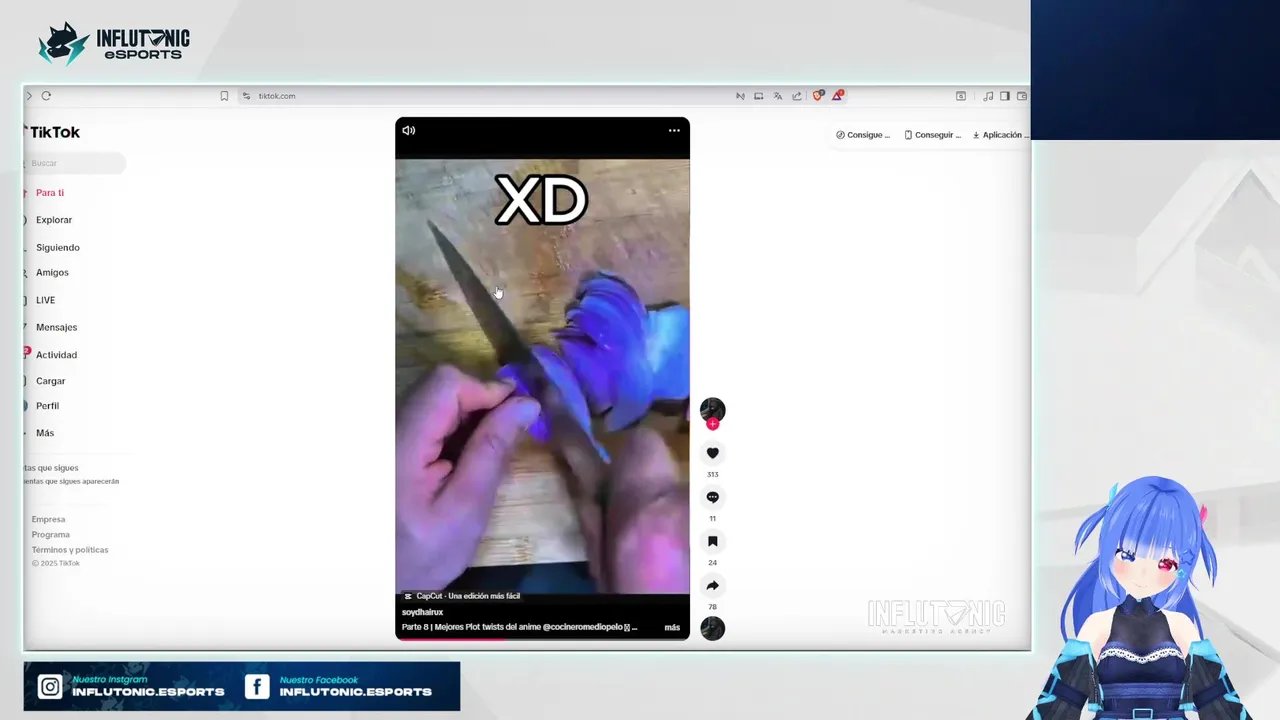Screen dimensions: 1280x720
Task: Open the LIVE section
Action: click(45, 300)
